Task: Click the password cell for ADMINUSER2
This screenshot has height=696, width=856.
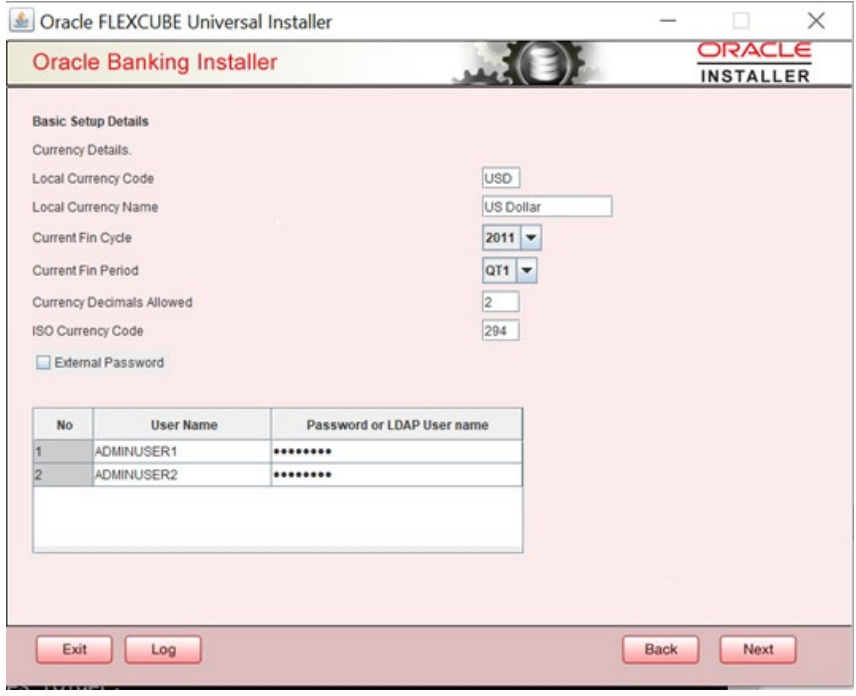Action: coord(396,475)
